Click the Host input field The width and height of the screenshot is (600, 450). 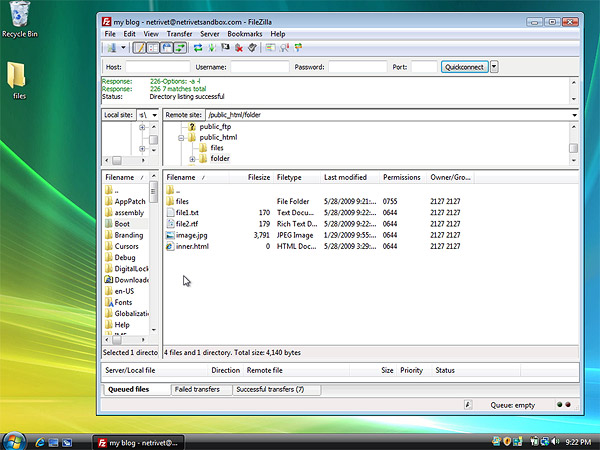pos(158,67)
